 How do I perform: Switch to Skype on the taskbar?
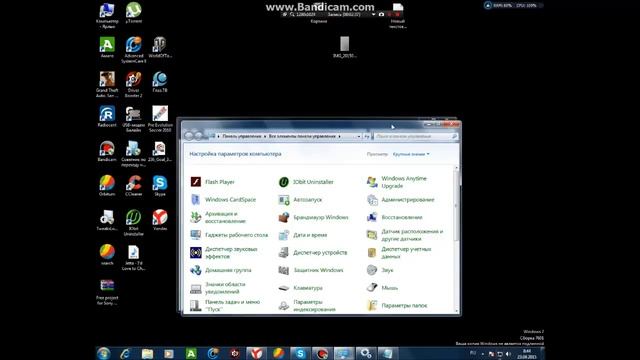pyautogui.click(x=300, y=353)
